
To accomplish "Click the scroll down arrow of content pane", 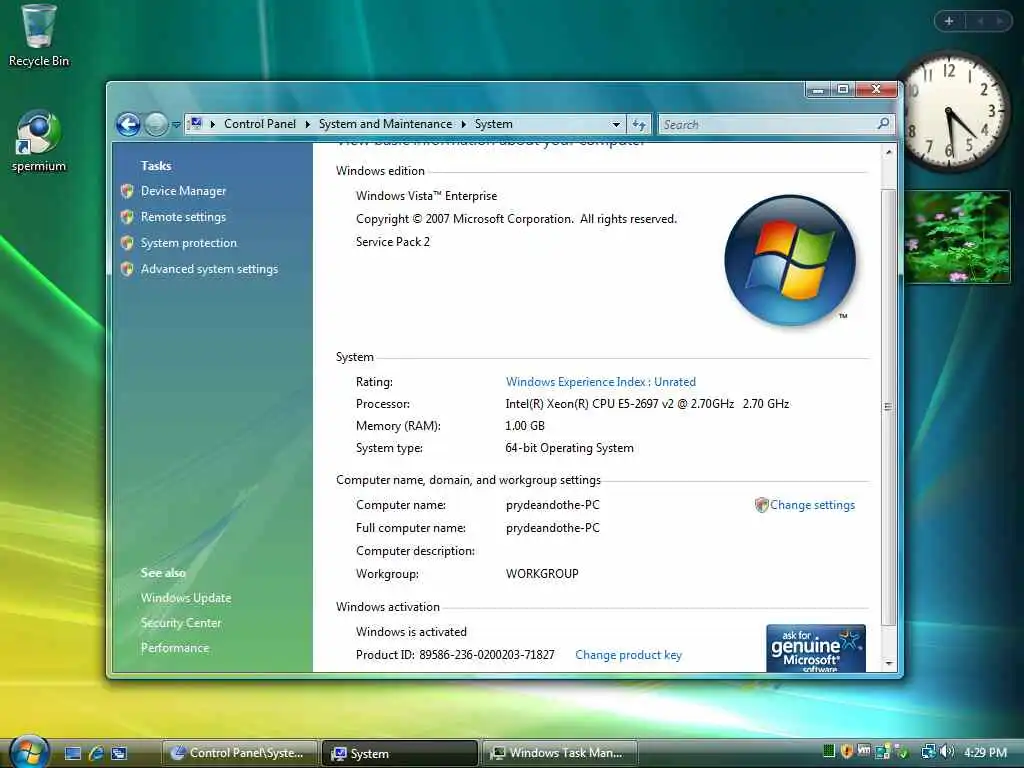I will tap(888, 664).
